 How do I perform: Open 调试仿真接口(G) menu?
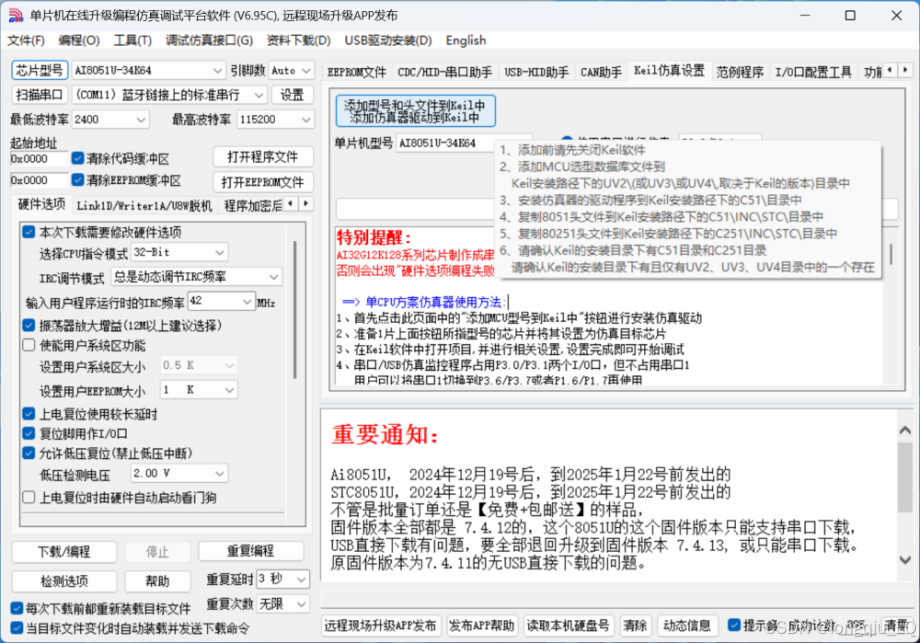point(209,40)
